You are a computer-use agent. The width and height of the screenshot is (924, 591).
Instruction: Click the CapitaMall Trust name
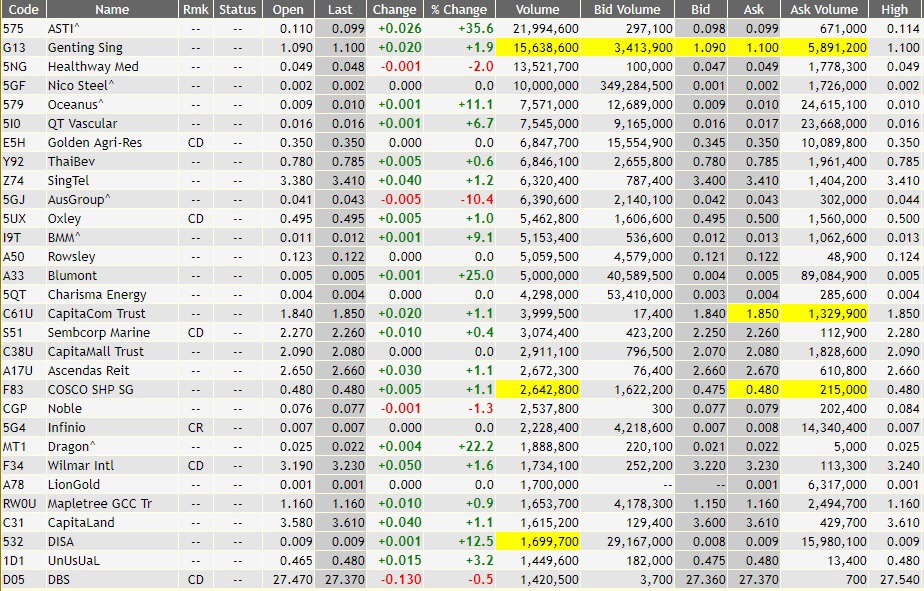coord(95,352)
